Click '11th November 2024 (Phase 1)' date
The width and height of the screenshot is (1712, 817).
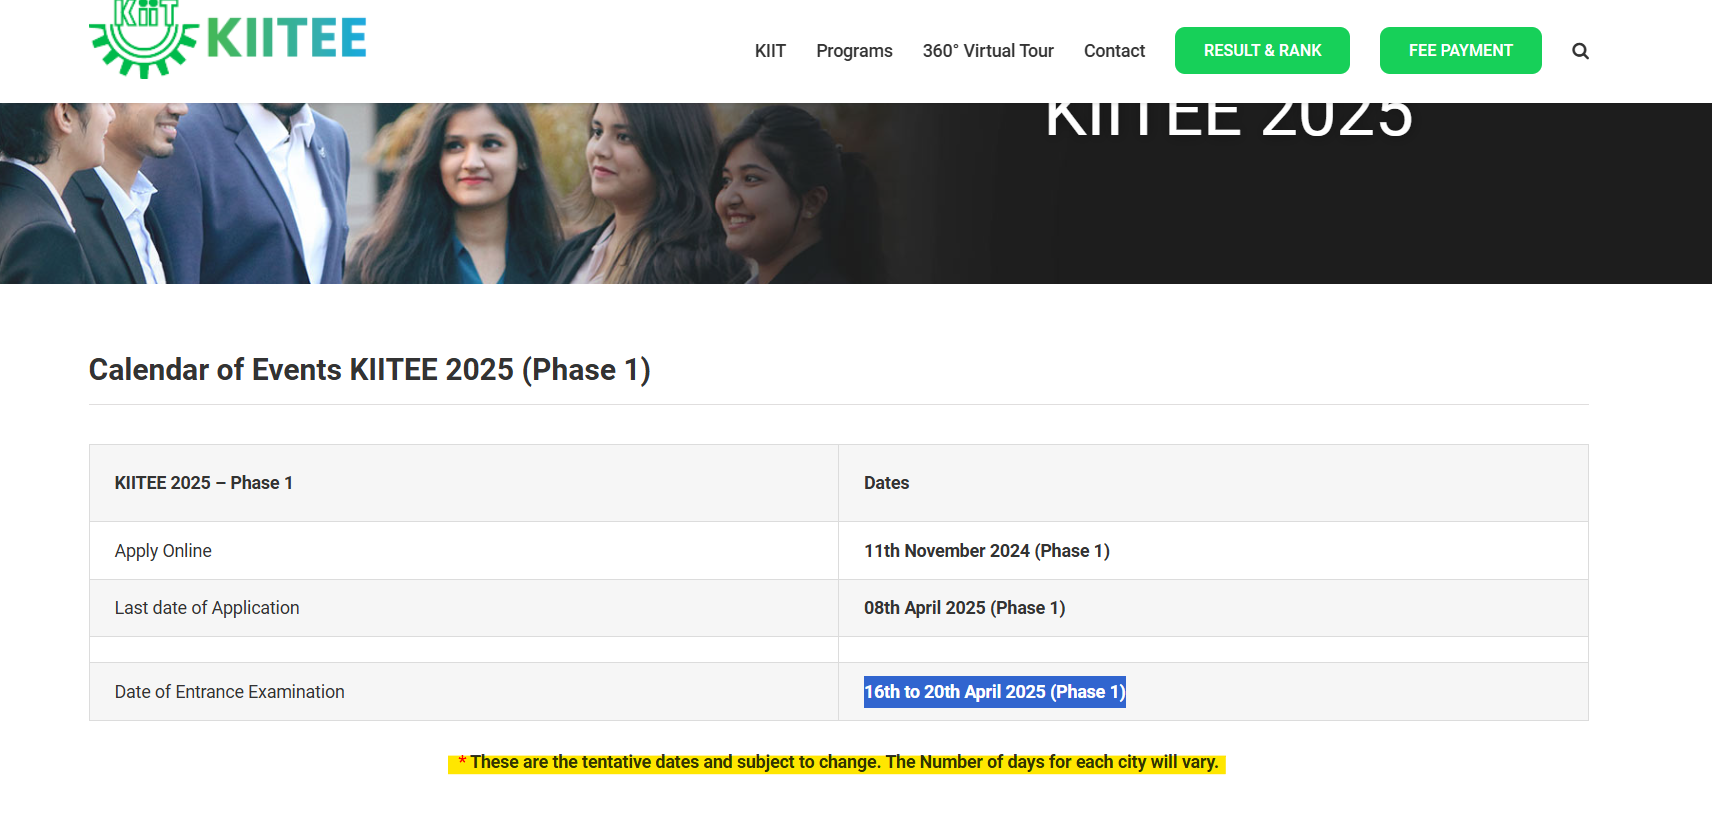tap(987, 551)
